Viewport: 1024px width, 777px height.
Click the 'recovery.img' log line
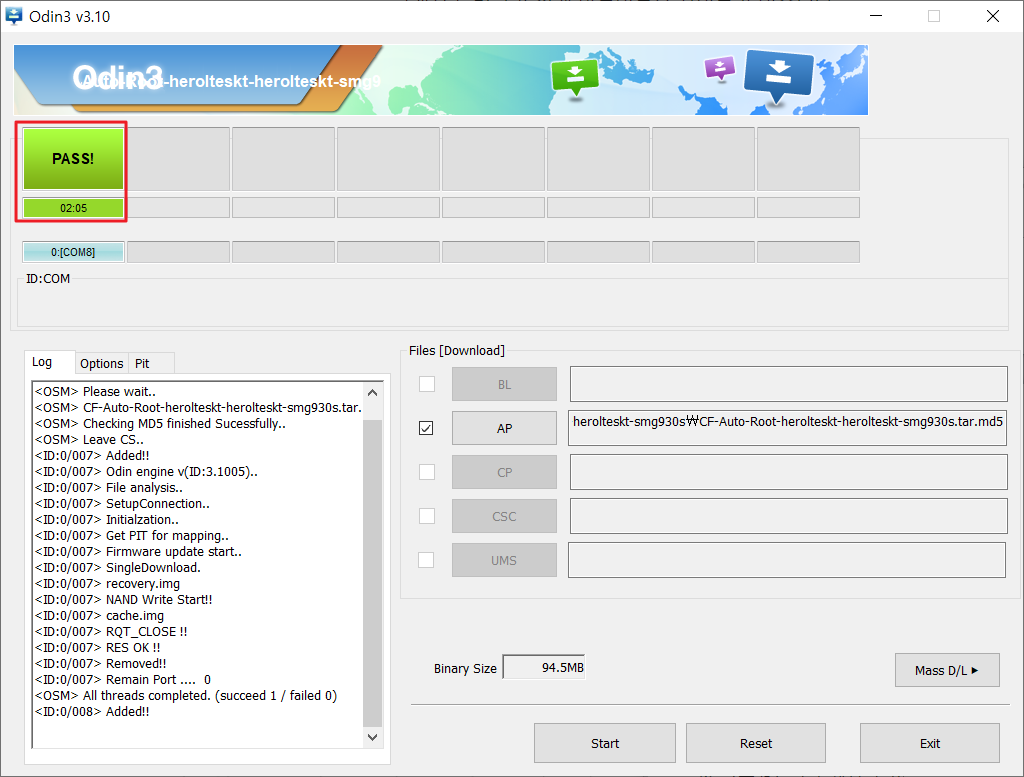pos(107,584)
